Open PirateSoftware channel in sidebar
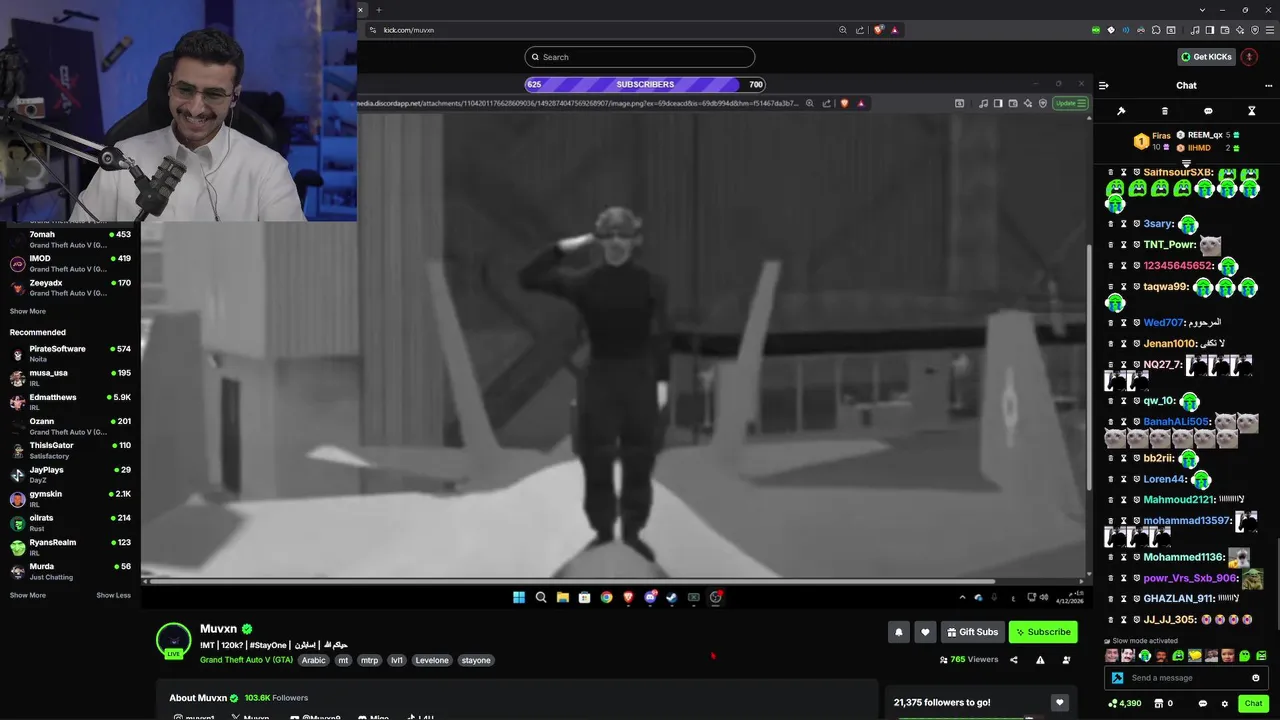The width and height of the screenshot is (1280, 720). [x=70, y=353]
